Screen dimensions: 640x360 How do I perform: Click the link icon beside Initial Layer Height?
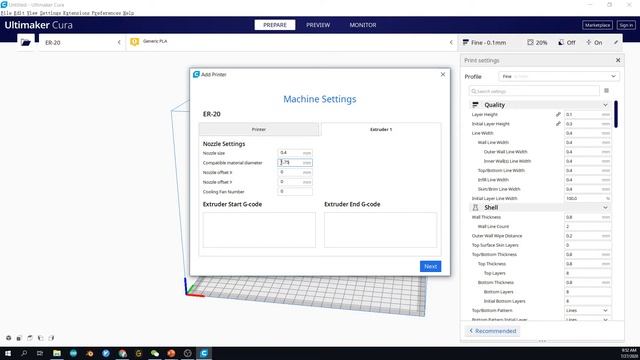(558, 124)
